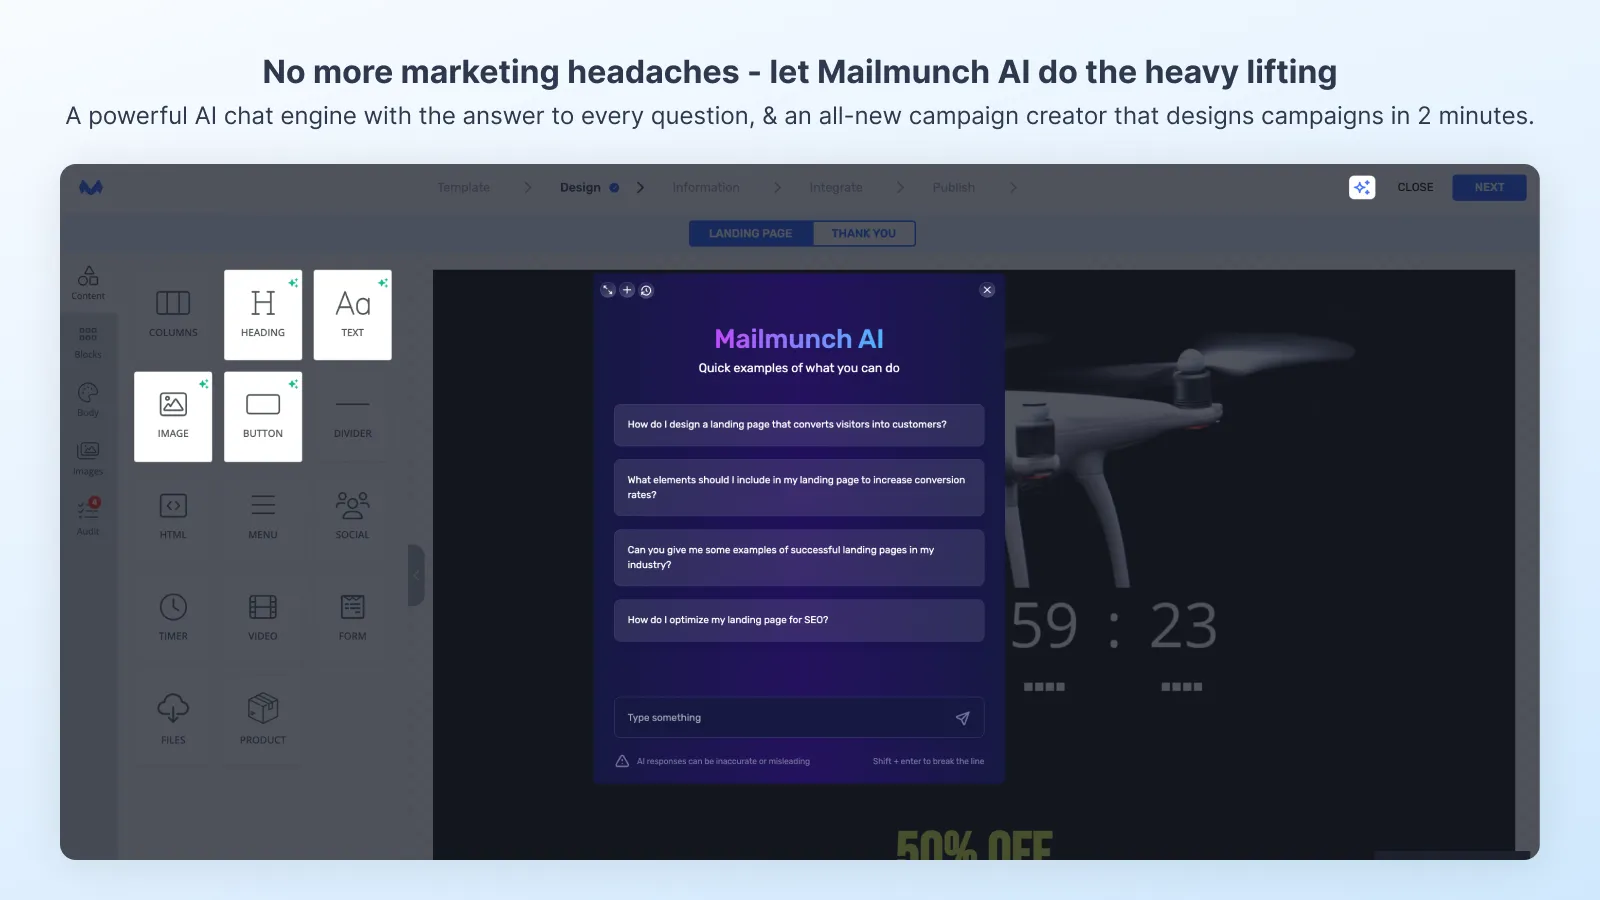Select the Heading content block

click(x=263, y=315)
